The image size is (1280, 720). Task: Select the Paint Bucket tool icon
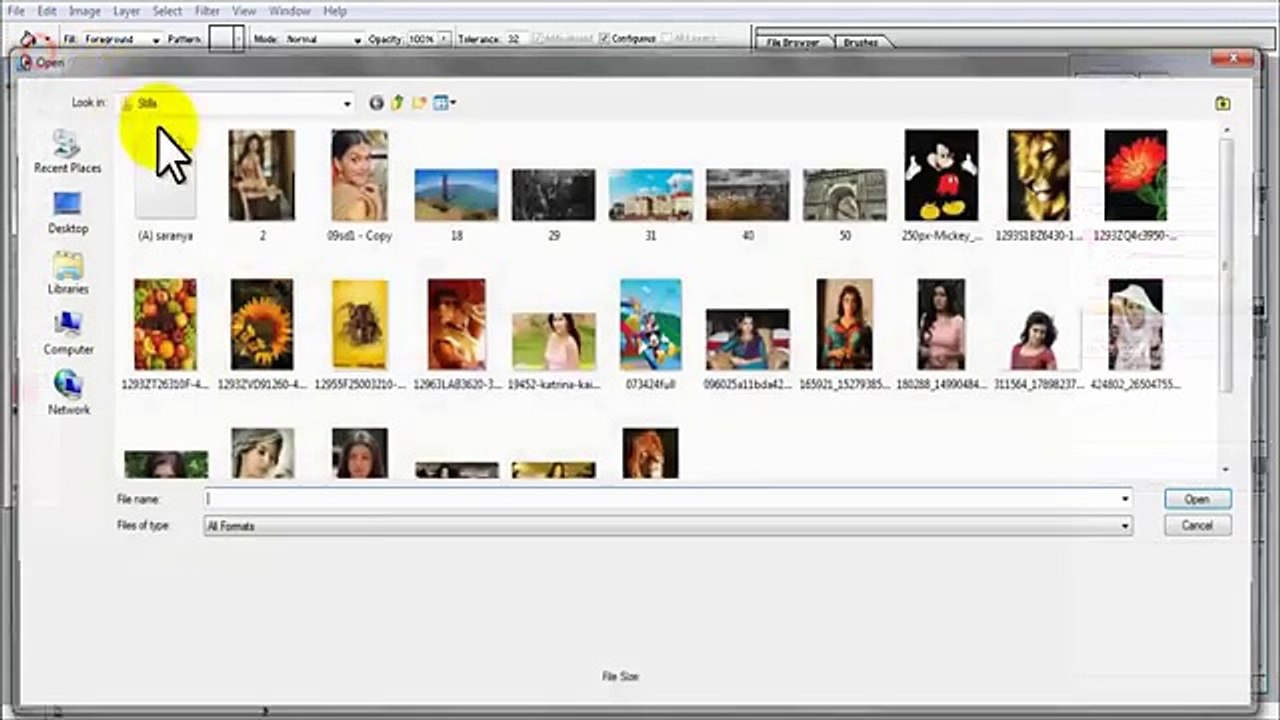pos(29,39)
